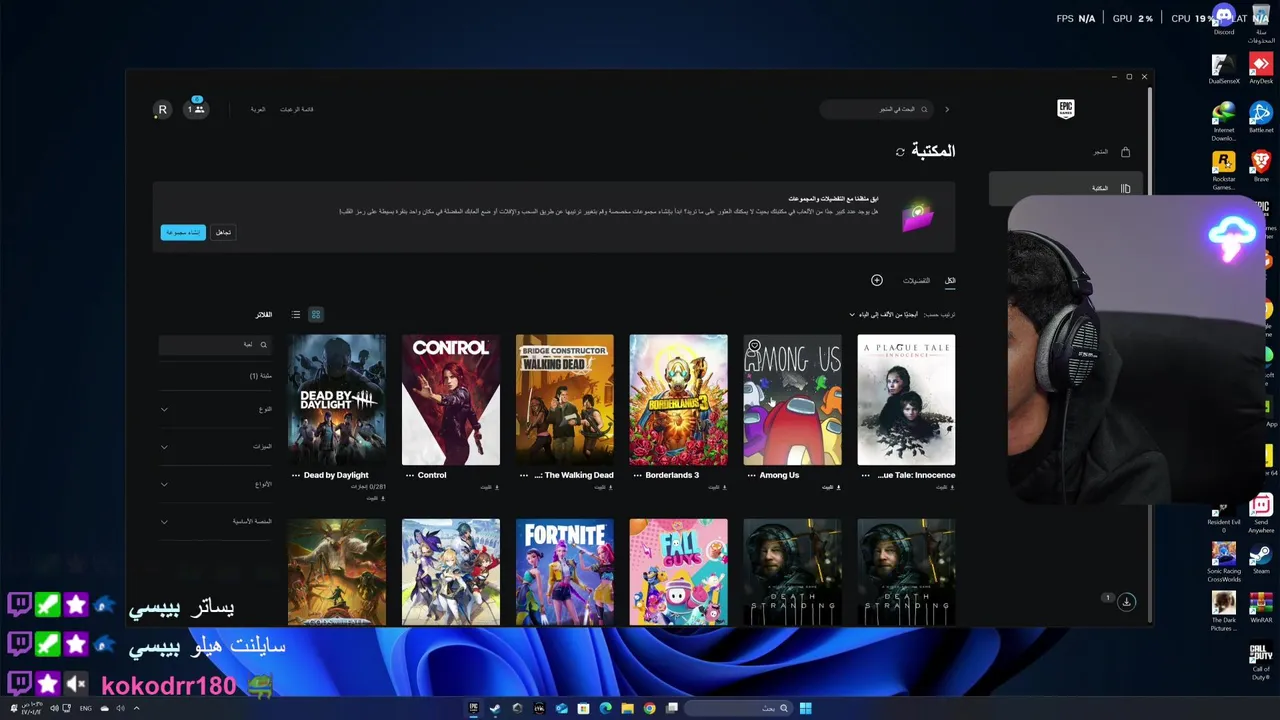Expand the Genre (النوع) filter section
The height and width of the screenshot is (720, 1280).
click(x=215, y=409)
